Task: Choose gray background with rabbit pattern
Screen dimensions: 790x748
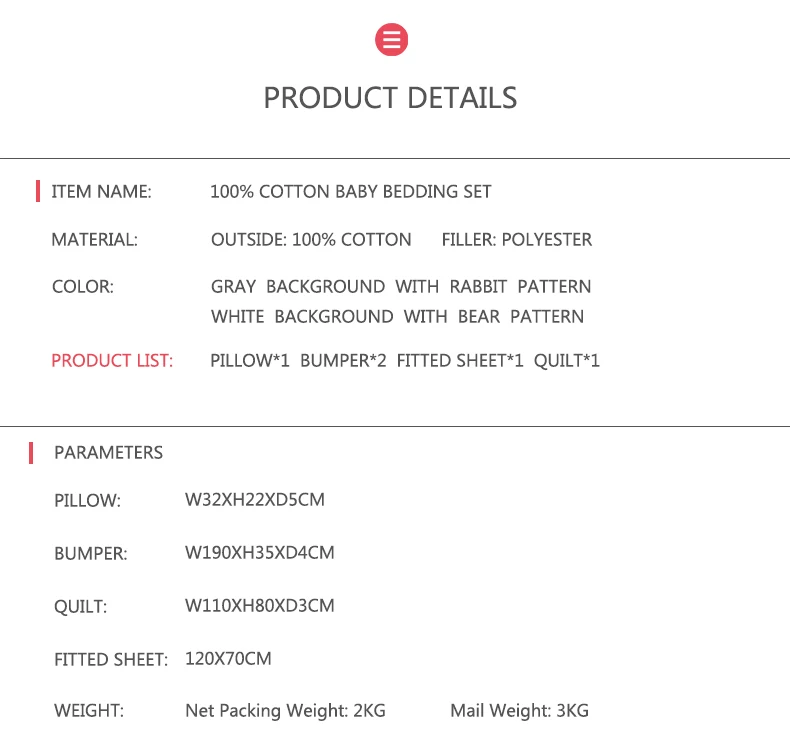Action: click(400, 286)
